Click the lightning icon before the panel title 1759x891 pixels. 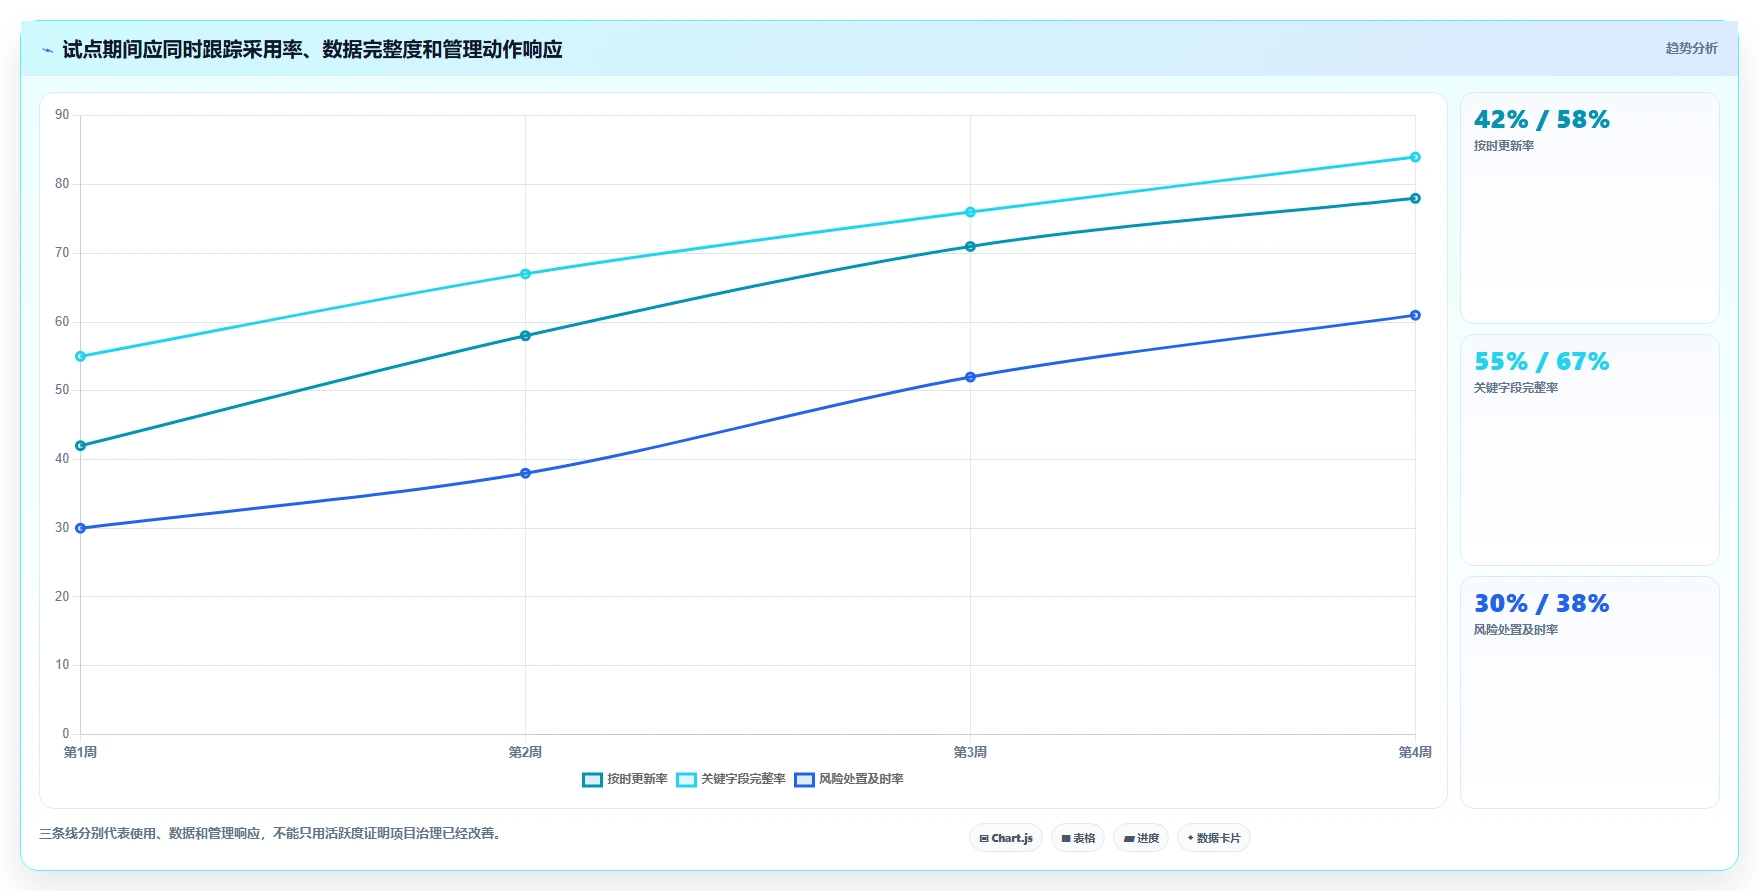tap(47, 50)
